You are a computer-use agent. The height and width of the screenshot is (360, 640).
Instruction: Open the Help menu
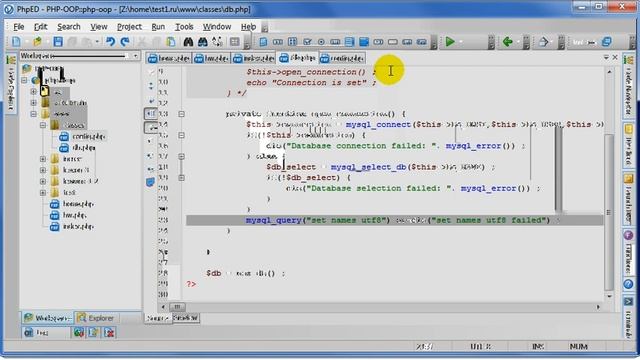[x=248, y=27]
